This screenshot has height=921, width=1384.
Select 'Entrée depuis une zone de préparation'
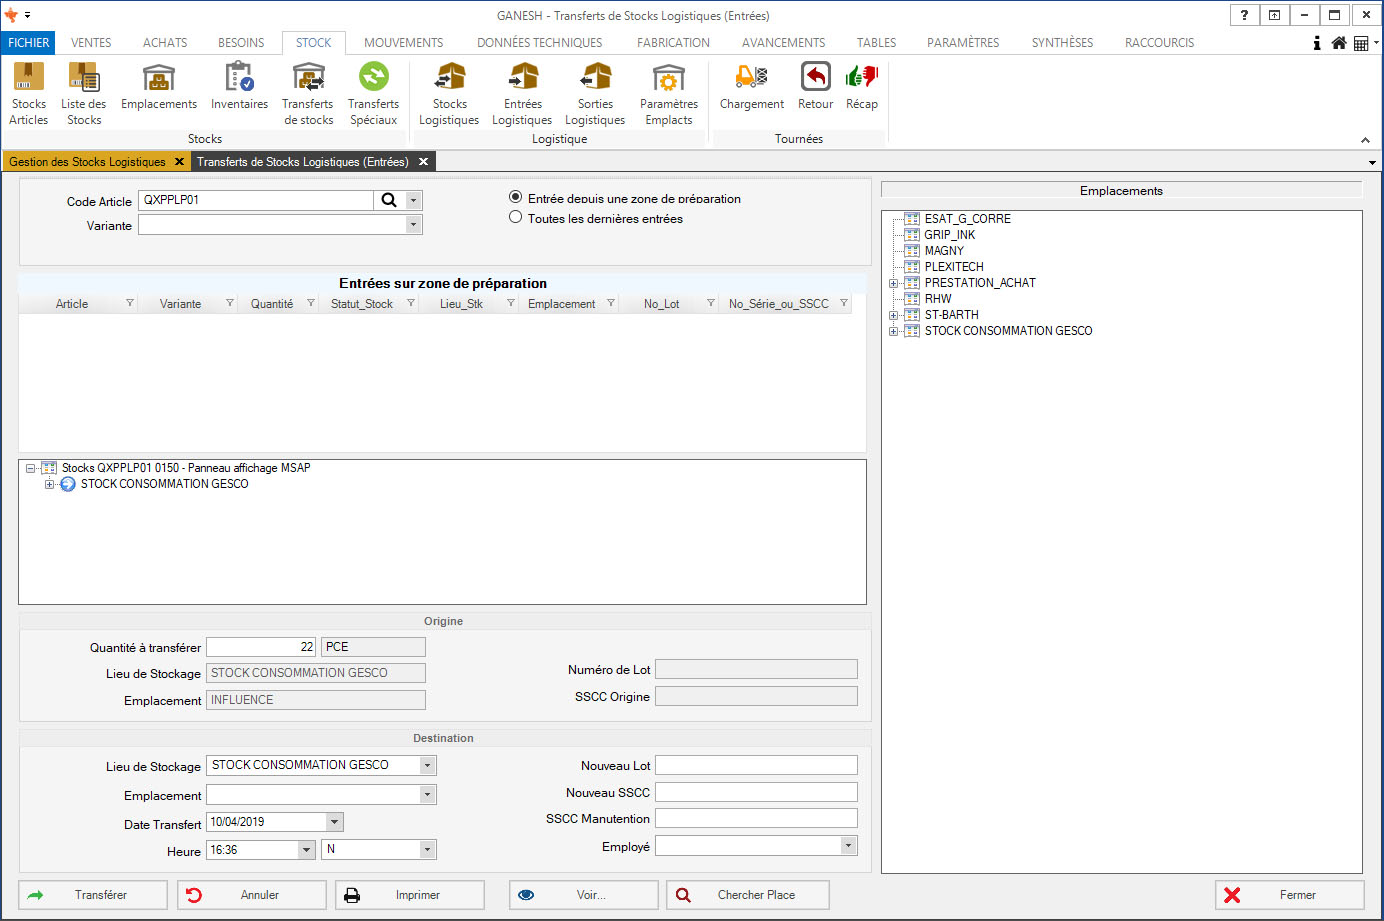click(x=516, y=198)
